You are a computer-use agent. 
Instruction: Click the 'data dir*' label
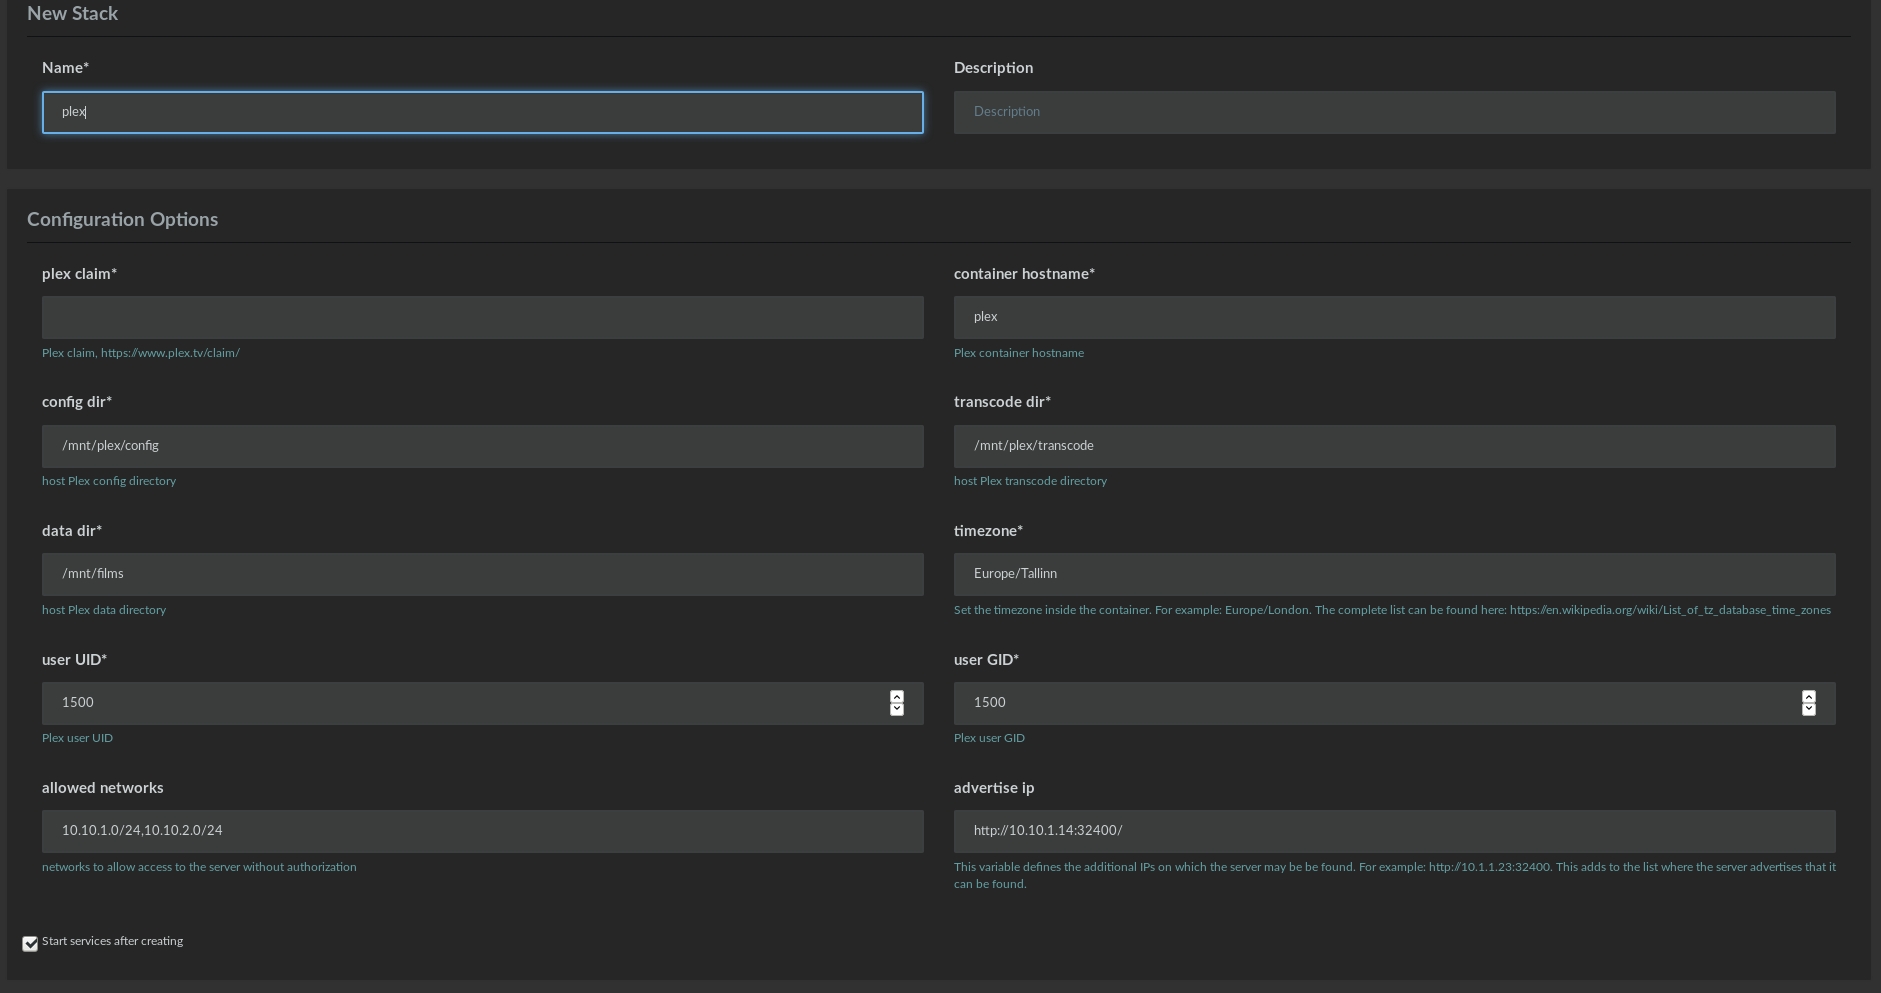point(72,531)
